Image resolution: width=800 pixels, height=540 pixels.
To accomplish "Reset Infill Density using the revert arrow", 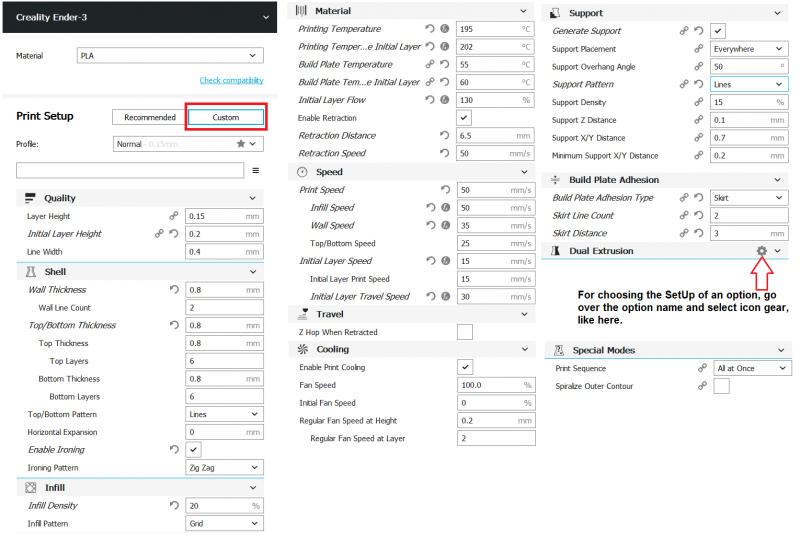I will coord(174,506).
